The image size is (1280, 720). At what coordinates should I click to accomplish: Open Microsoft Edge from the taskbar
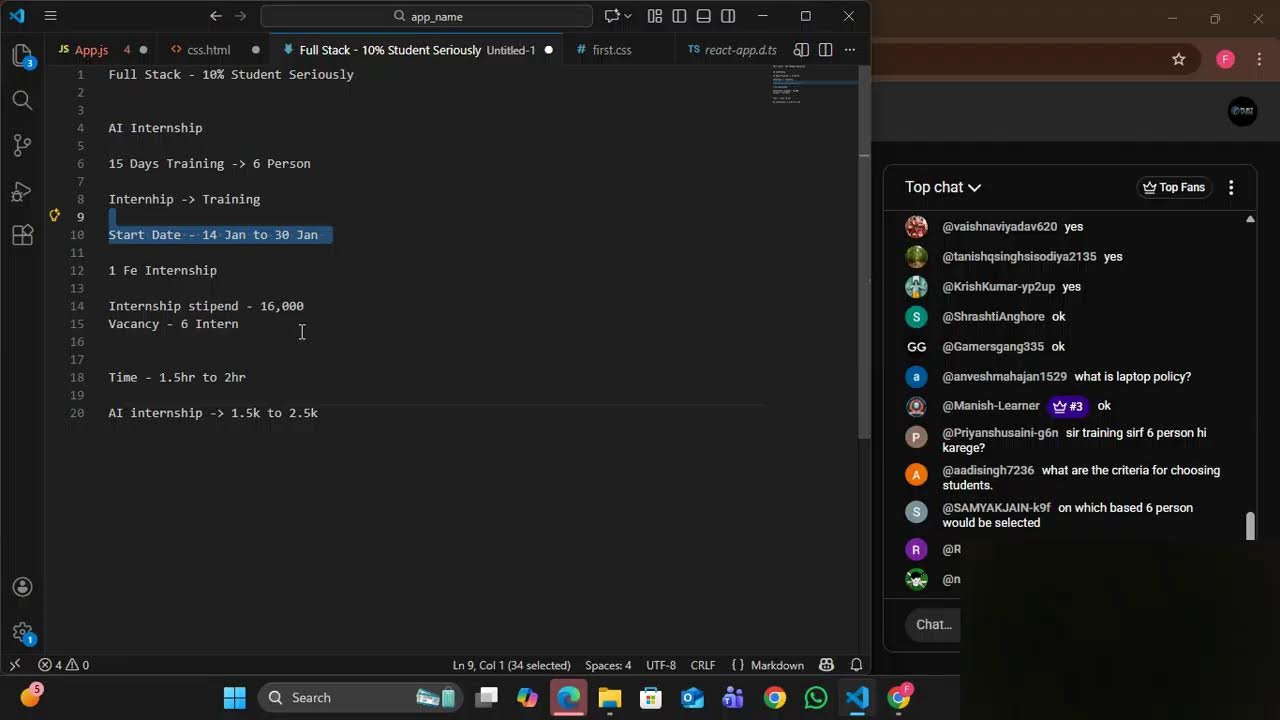pyautogui.click(x=568, y=697)
